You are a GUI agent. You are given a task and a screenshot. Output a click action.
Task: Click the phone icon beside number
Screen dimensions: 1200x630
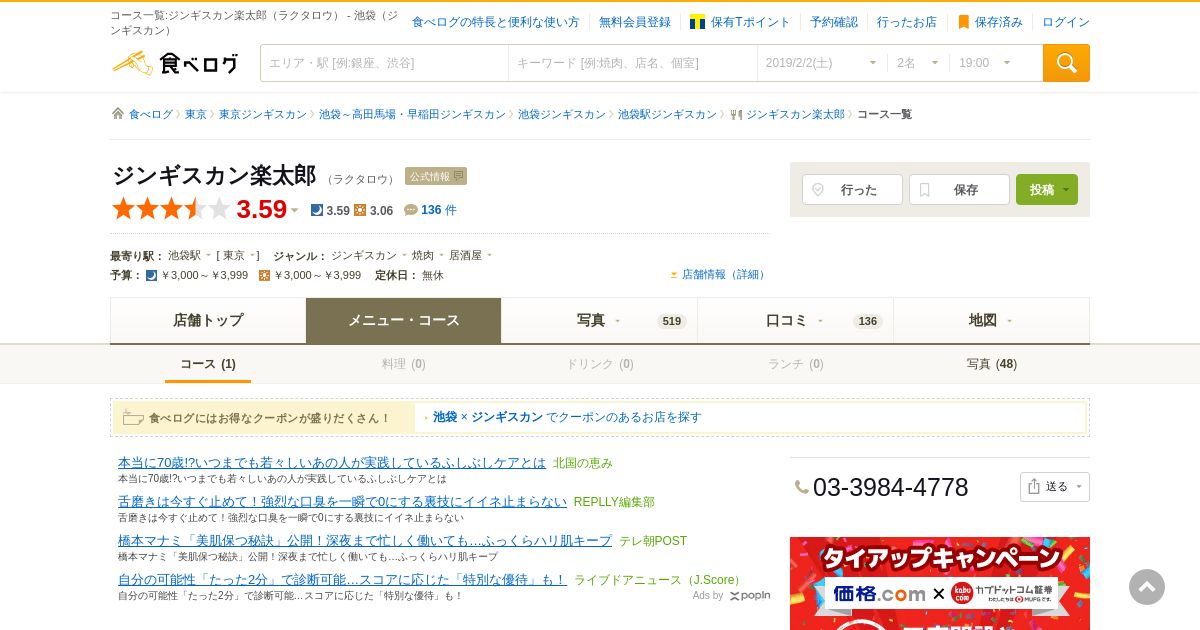(801, 487)
